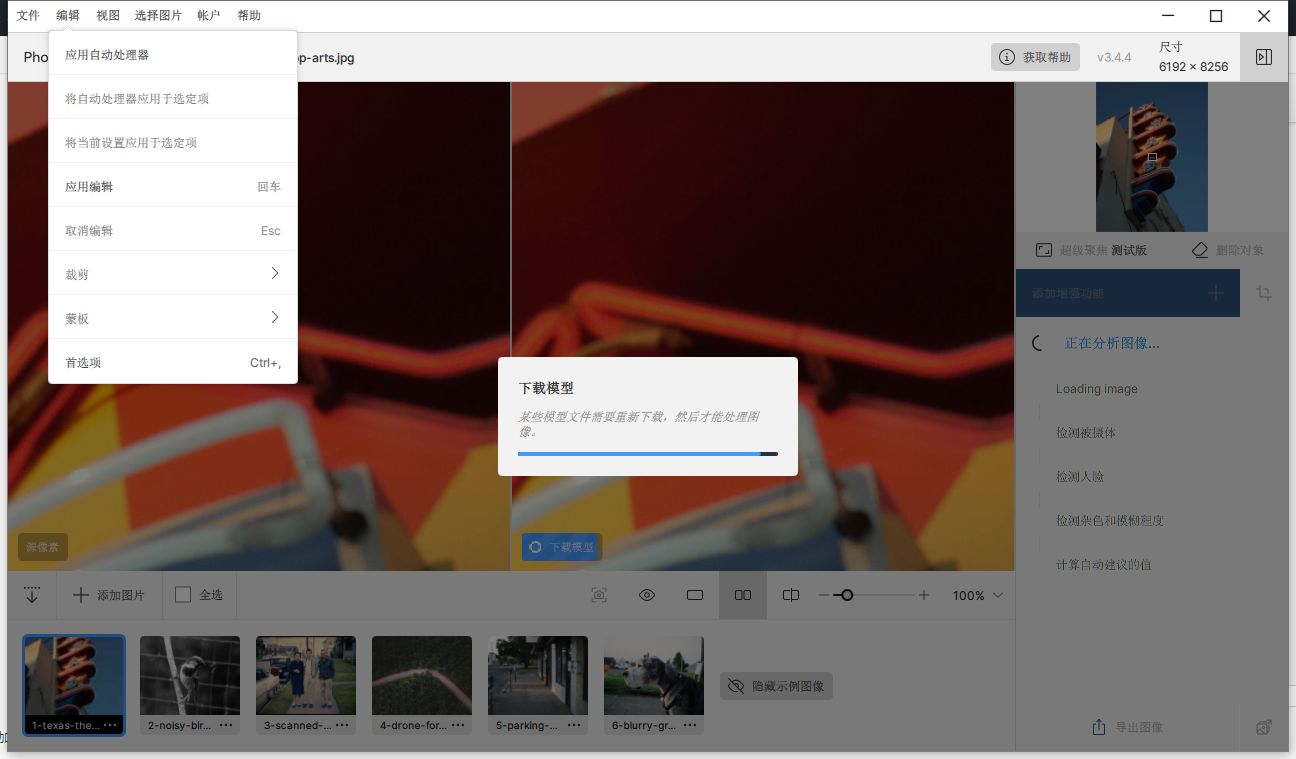Open the 100% zoom level dropdown

click(978, 595)
